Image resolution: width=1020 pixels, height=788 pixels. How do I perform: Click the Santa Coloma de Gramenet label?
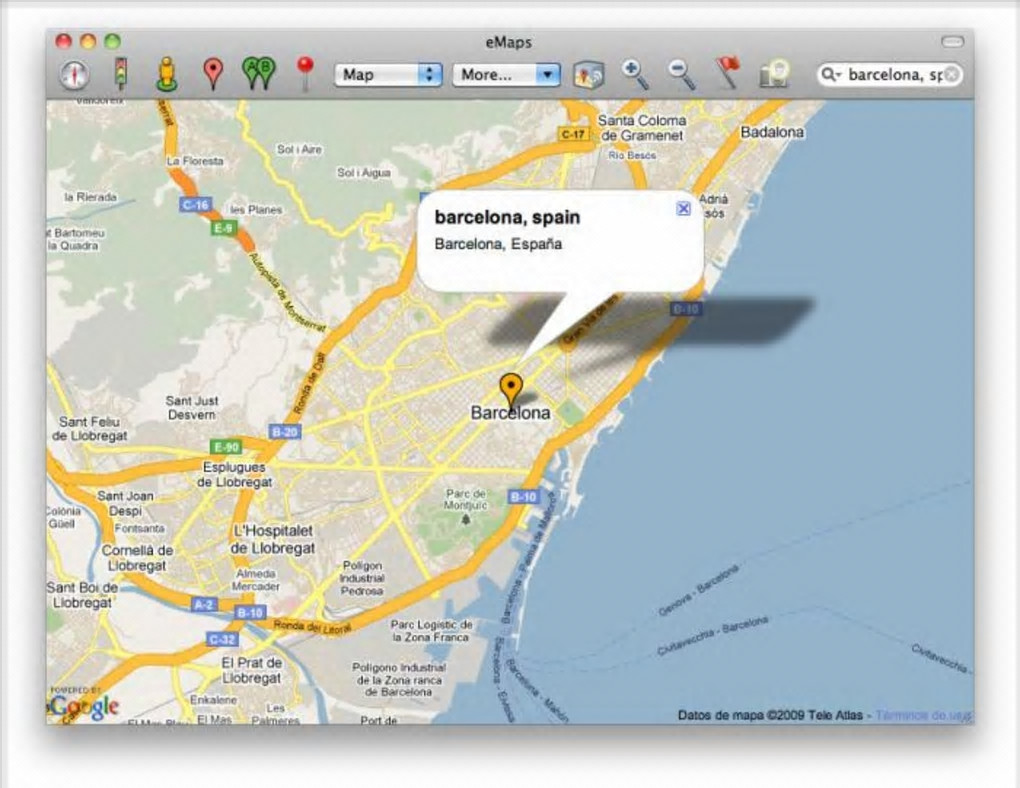click(642, 128)
